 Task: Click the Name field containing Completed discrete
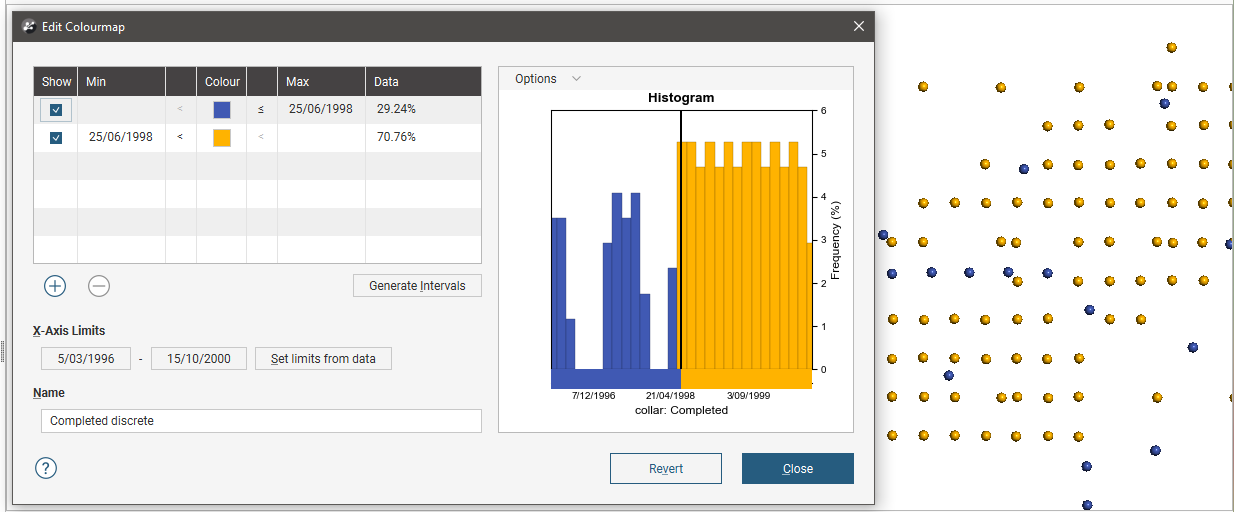point(261,421)
